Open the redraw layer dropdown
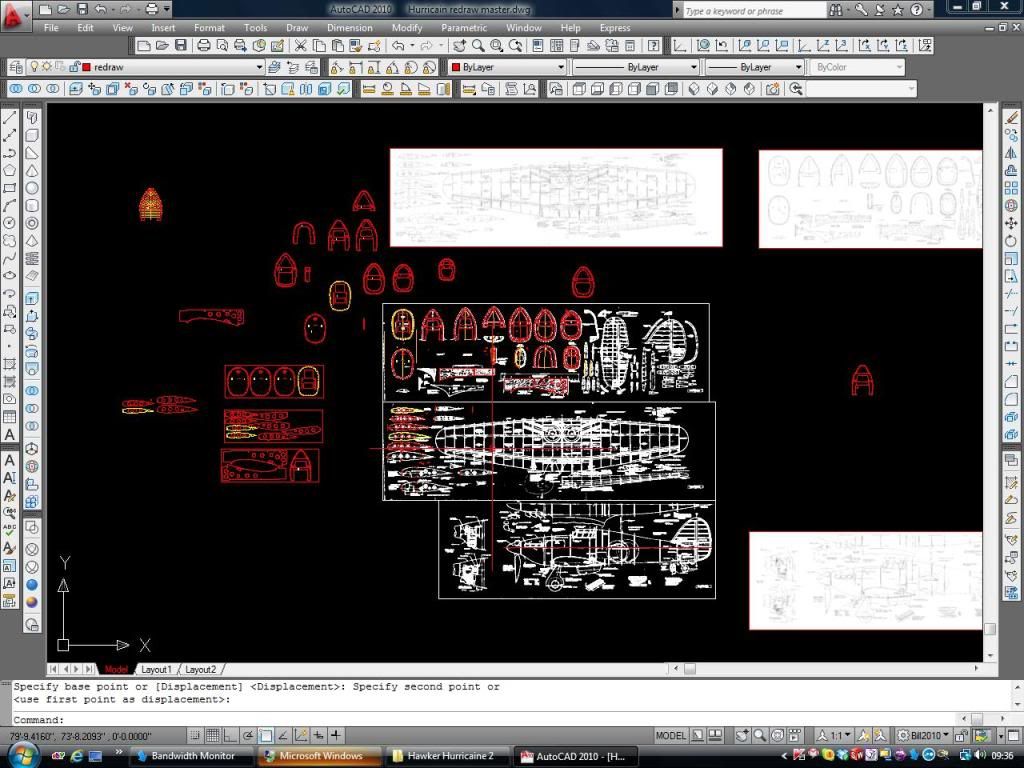 coord(259,67)
